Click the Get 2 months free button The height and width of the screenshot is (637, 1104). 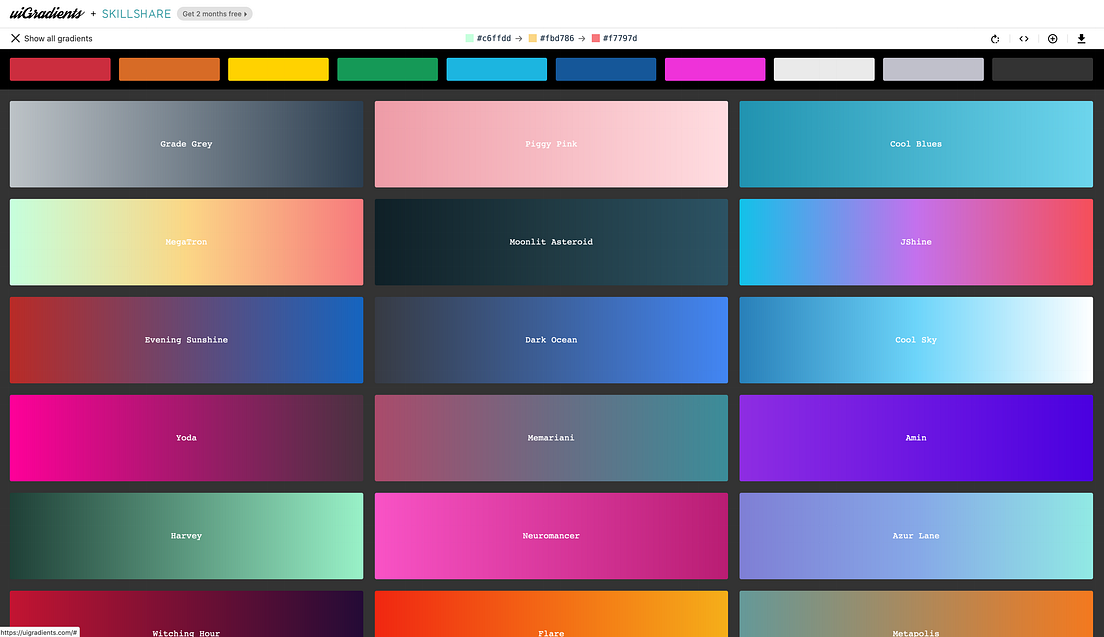[x=214, y=13]
